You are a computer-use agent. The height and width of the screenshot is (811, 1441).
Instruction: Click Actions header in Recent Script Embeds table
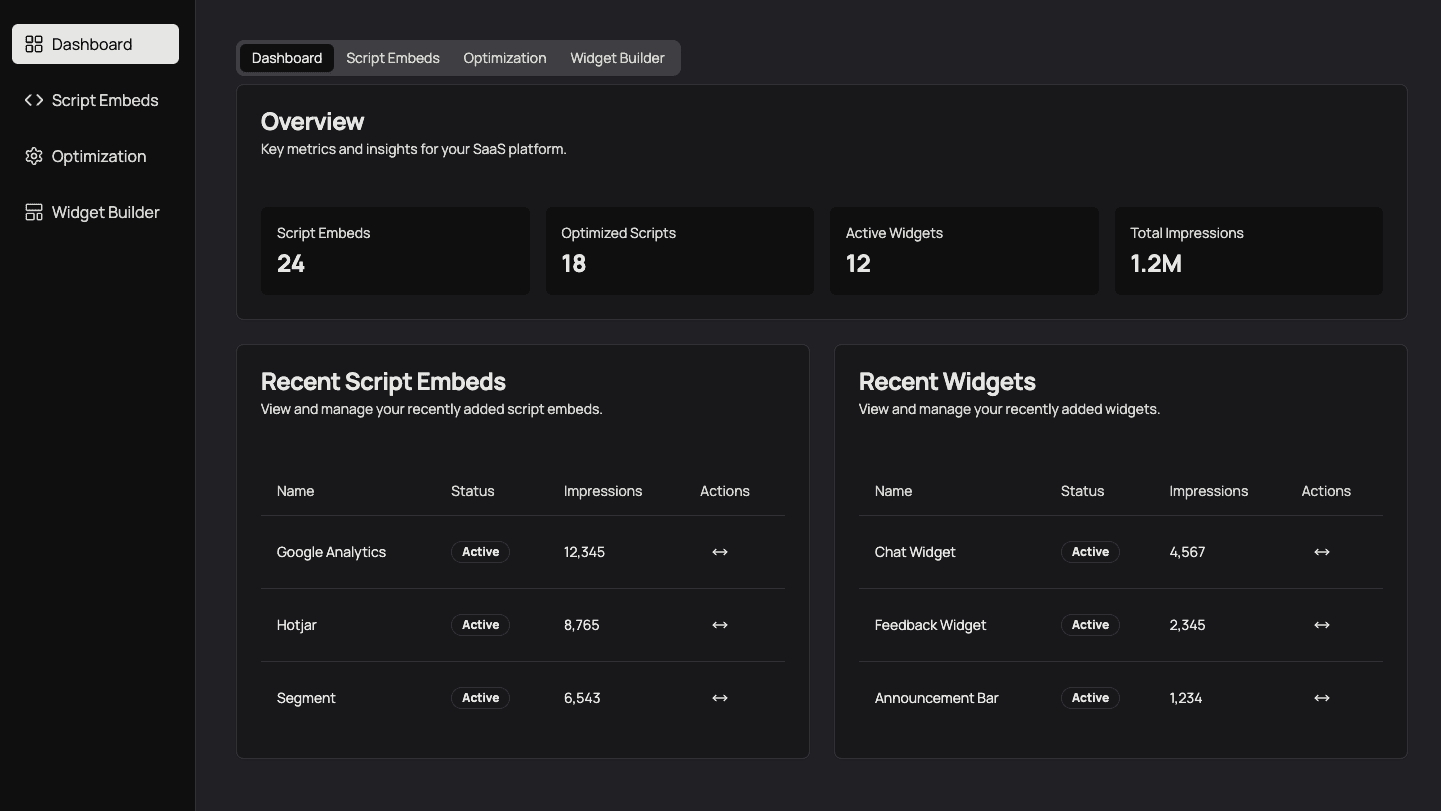pos(725,491)
